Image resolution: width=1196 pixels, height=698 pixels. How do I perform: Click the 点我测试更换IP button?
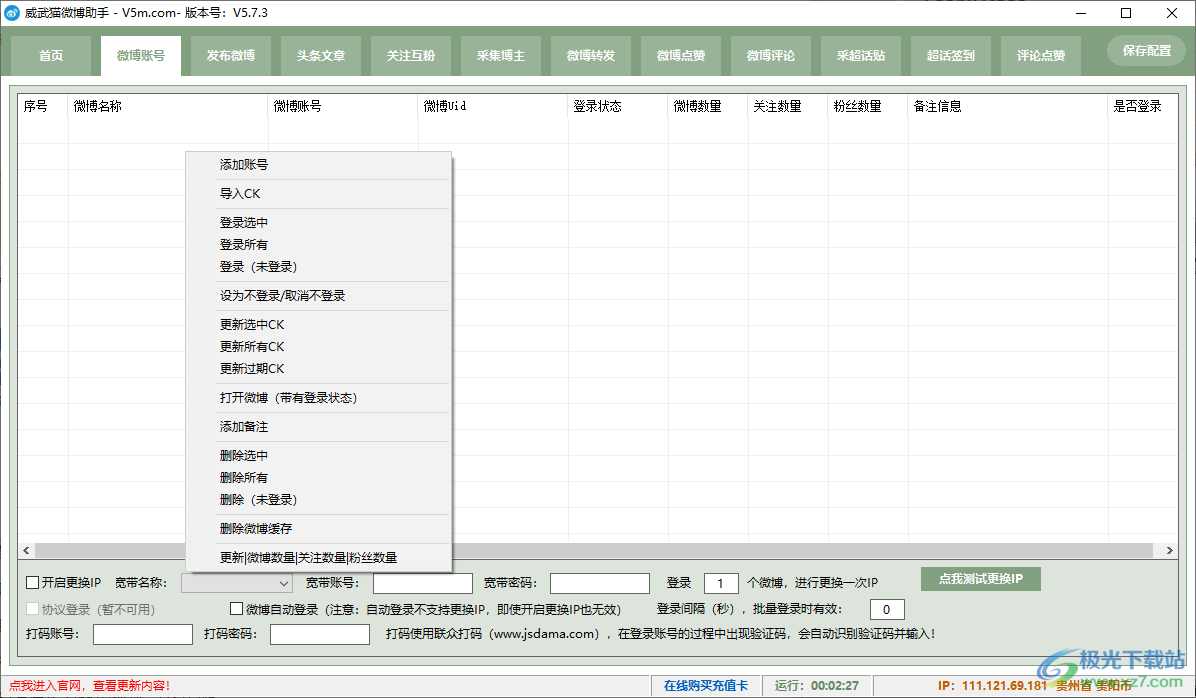980,579
